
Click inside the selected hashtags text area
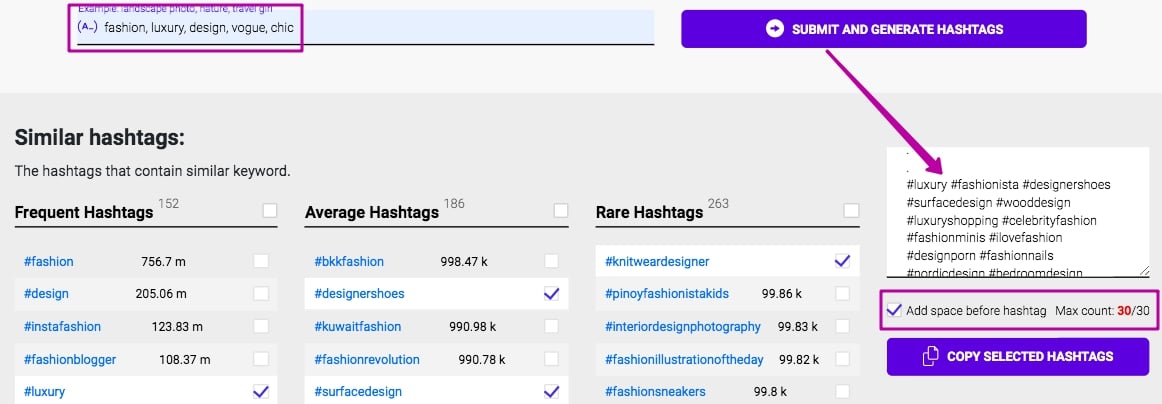1017,211
